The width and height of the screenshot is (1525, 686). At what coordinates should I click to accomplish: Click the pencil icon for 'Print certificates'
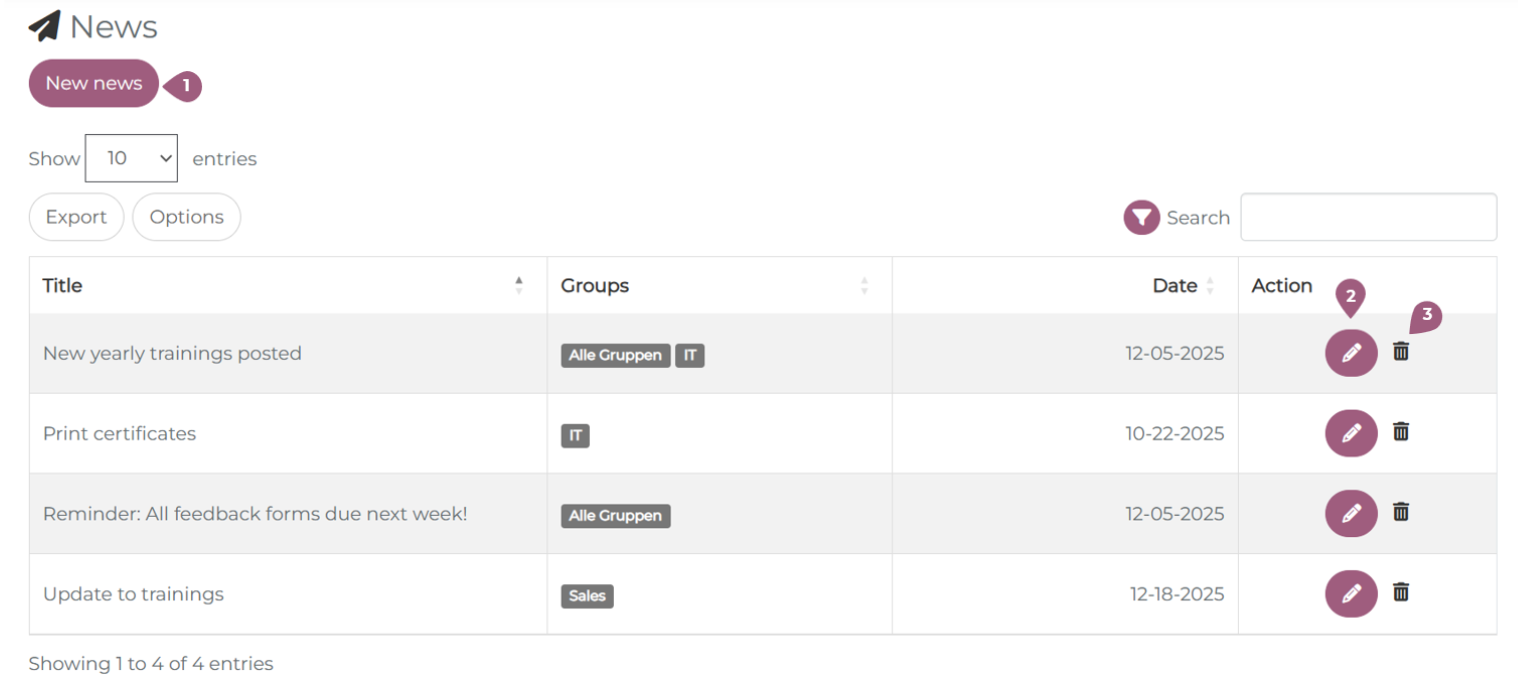1351,433
